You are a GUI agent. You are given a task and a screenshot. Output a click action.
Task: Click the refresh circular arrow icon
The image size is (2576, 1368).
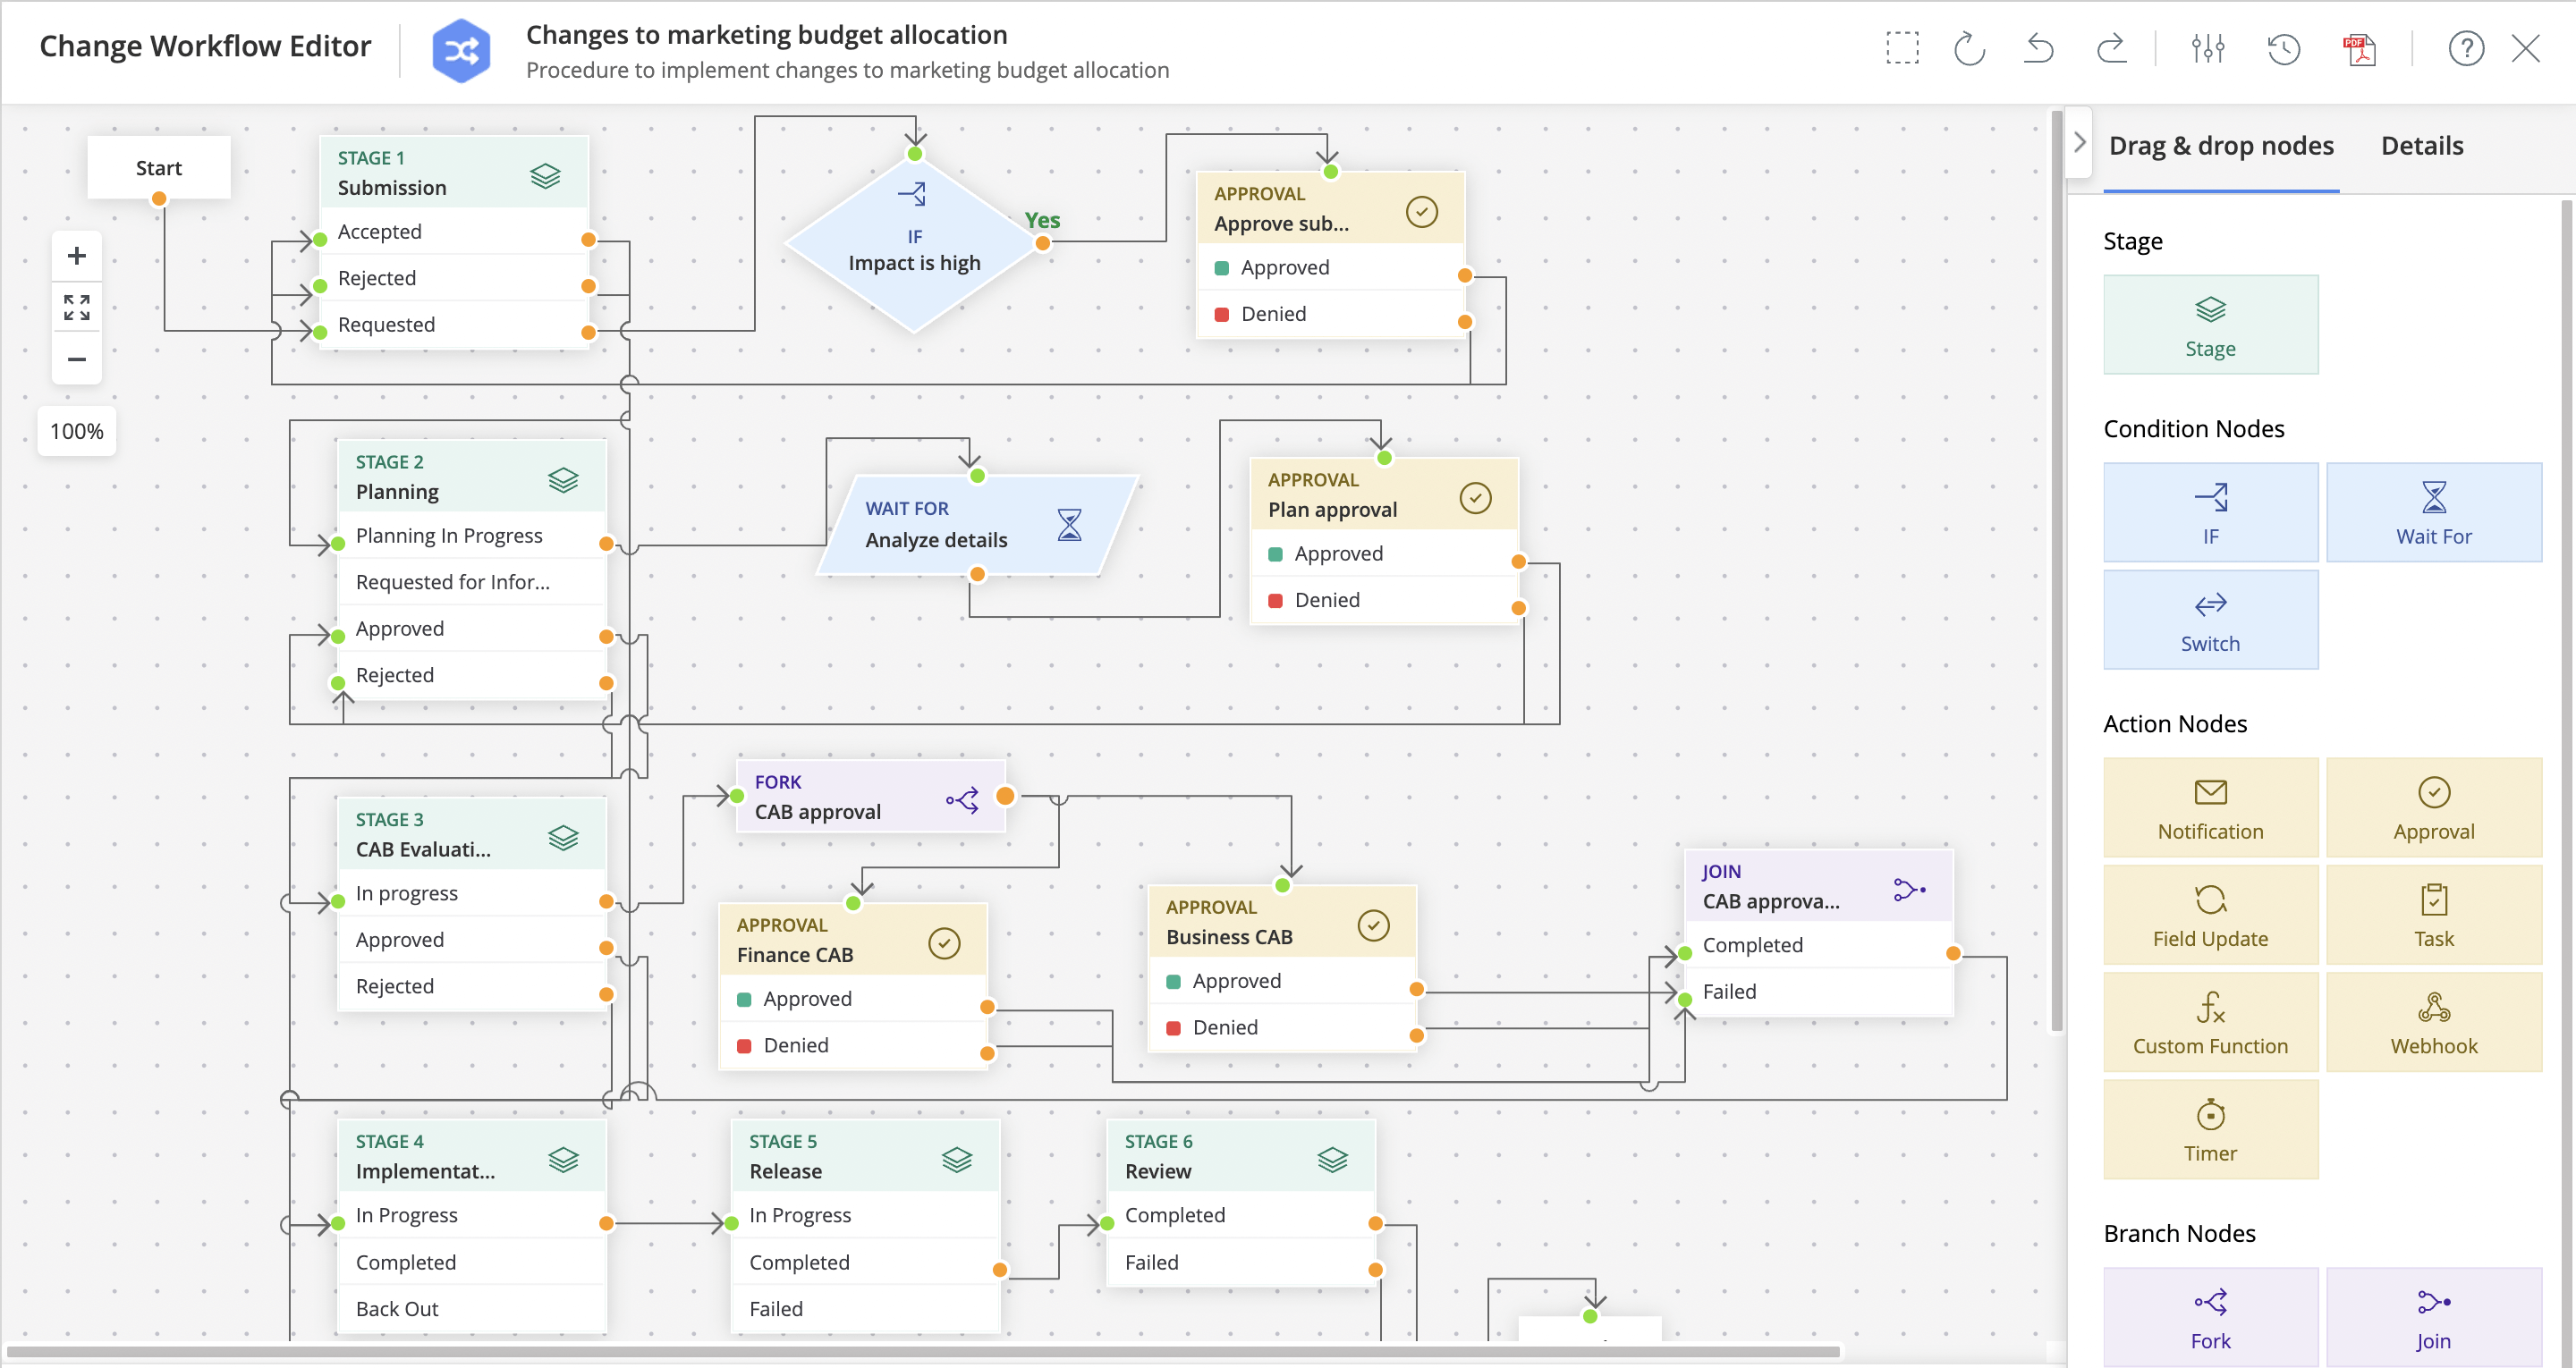coord(1968,48)
